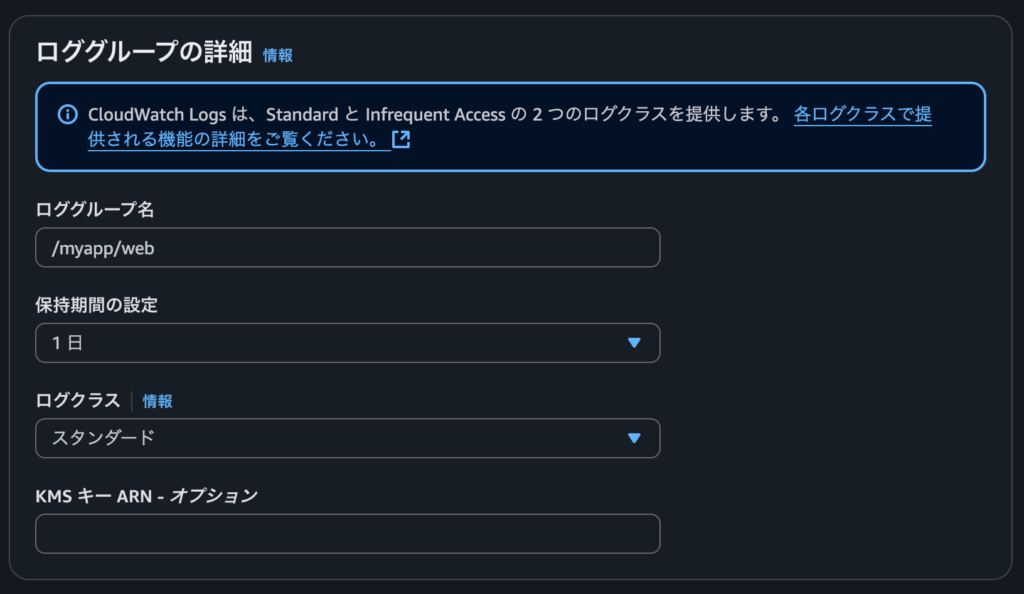Focus the ロググループ名 field containing /myapp/web
Screen dimensions: 1024x594
point(347,247)
